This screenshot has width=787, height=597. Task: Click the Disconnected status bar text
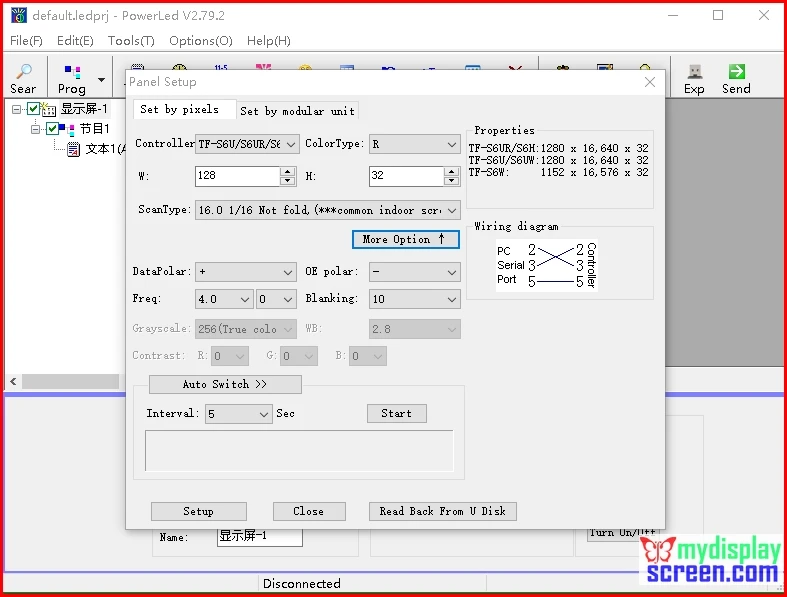click(x=302, y=583)
